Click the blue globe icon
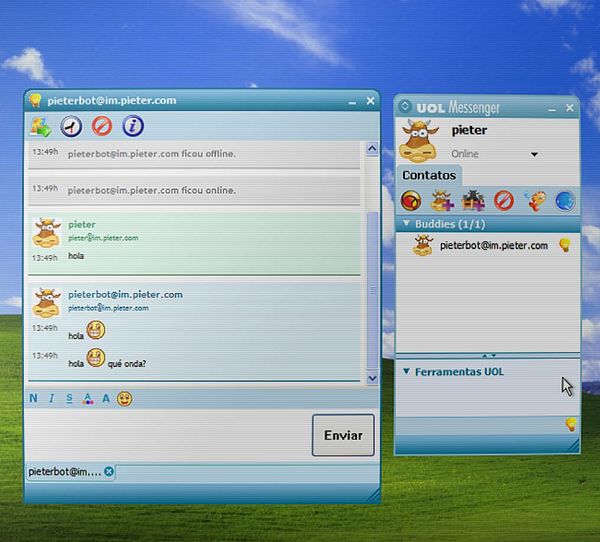The image size is (600, 542). (x=565, y=201)
